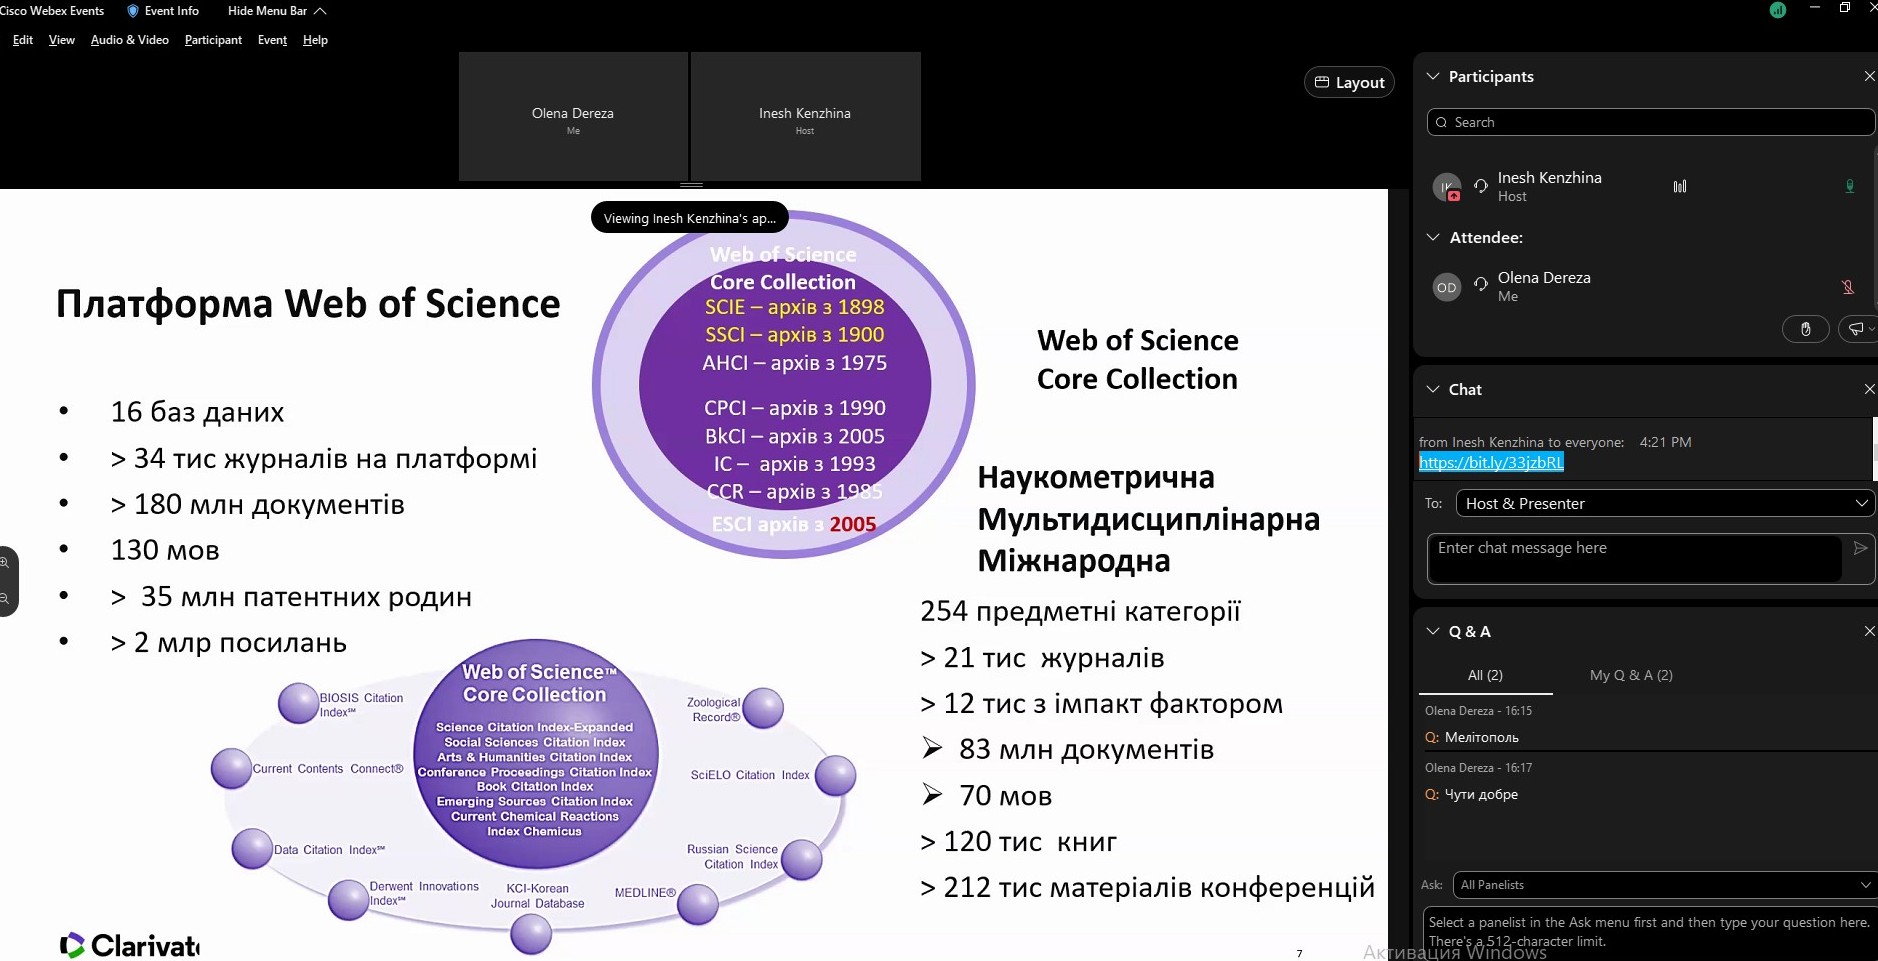Open the Ask 'All Panelists' dropdown

pyautogui.click(x=1664, y=885)
